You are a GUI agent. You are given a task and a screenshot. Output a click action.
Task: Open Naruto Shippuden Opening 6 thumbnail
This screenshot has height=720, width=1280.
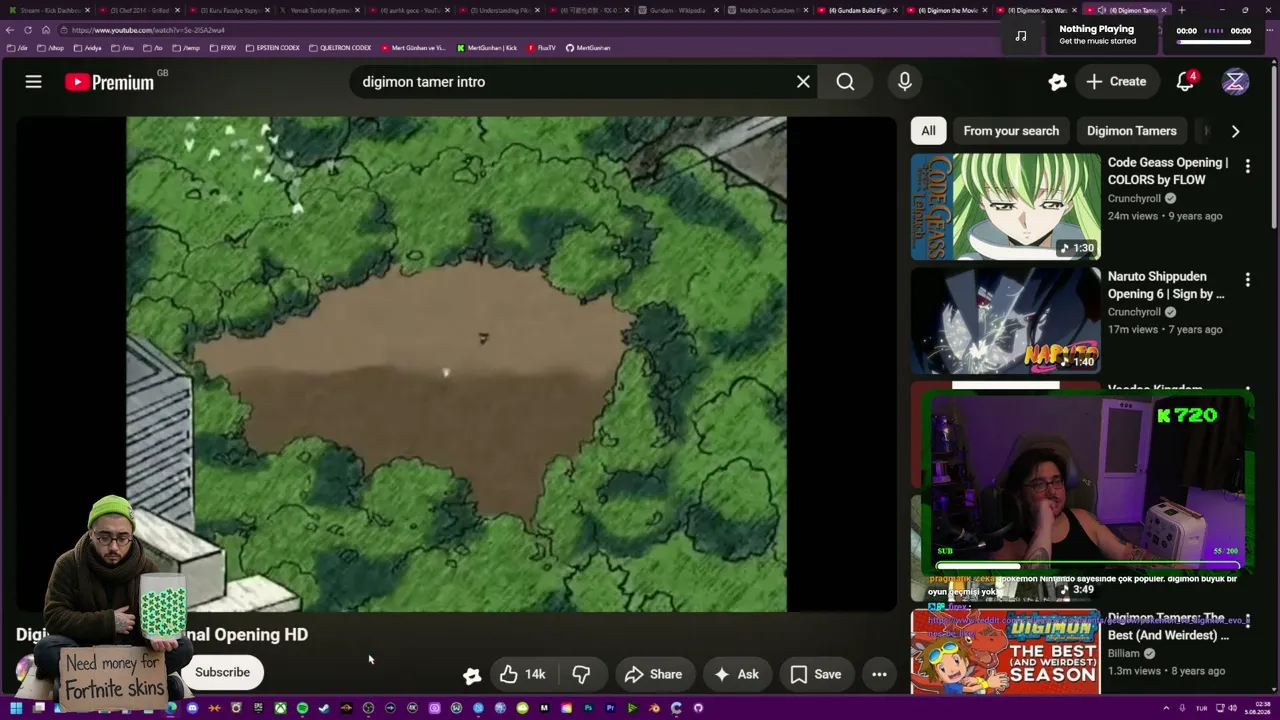1005,320
